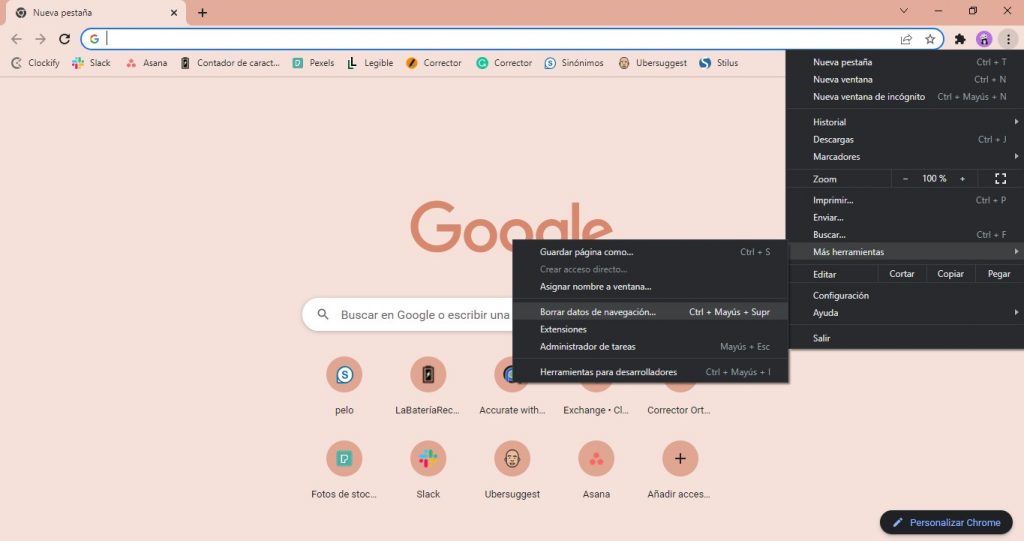Expand the Más herramientas submenu
The image size is (1024, 541).
(904, 252)
